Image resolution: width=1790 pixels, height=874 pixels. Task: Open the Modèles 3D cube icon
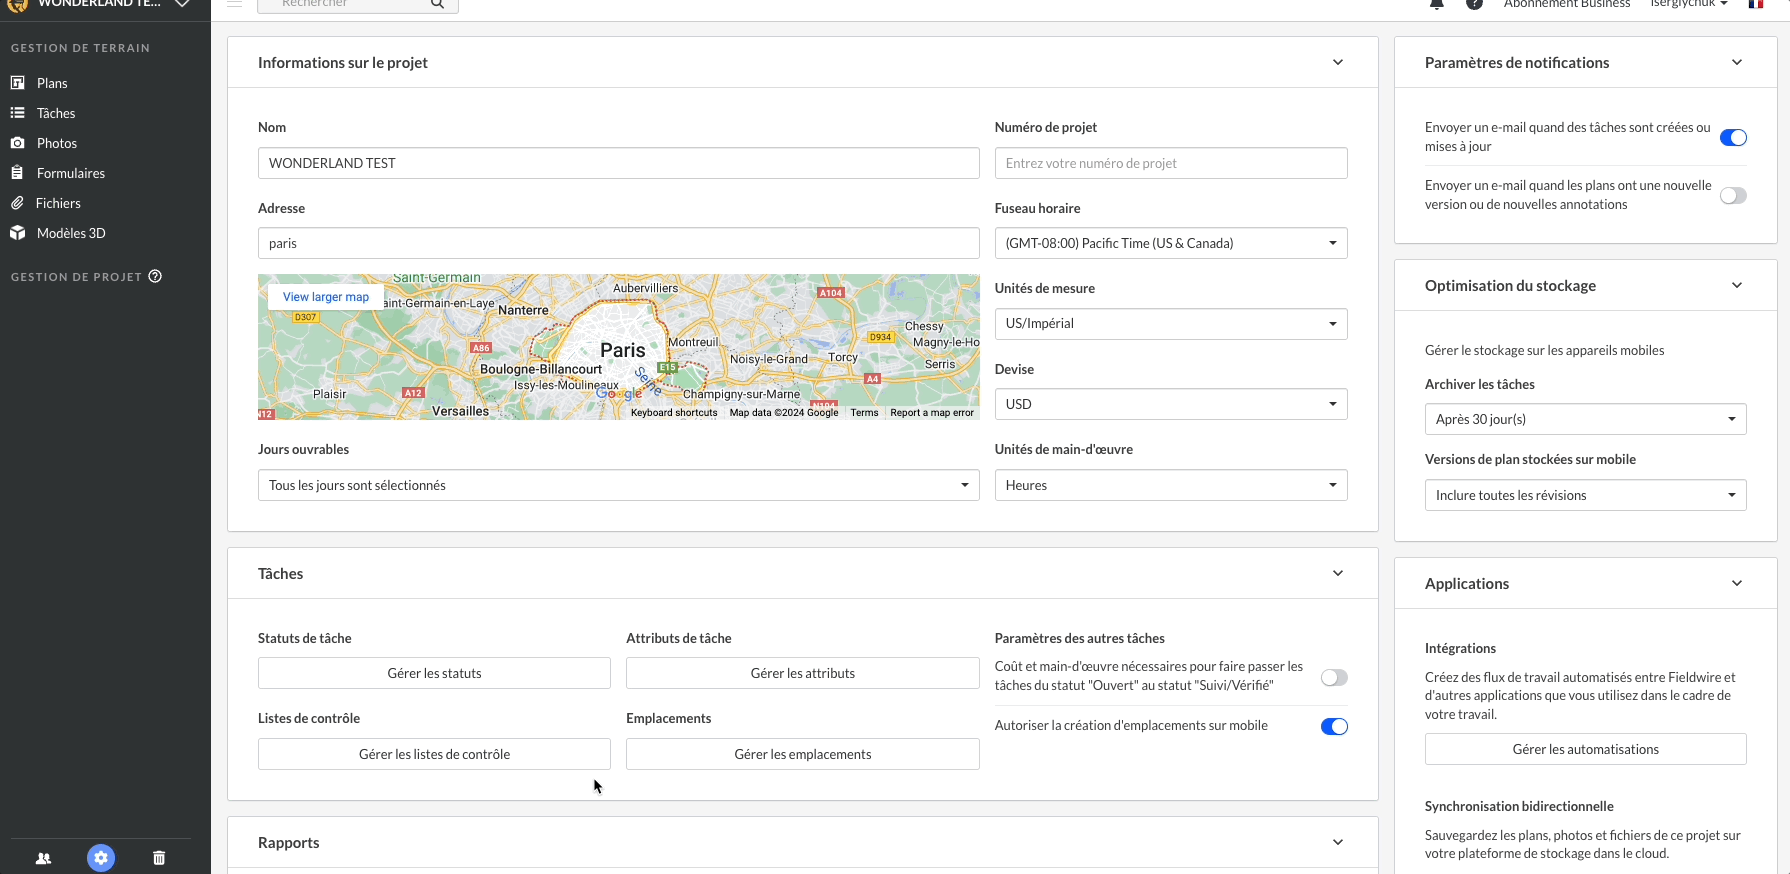[x=17, y=233]
